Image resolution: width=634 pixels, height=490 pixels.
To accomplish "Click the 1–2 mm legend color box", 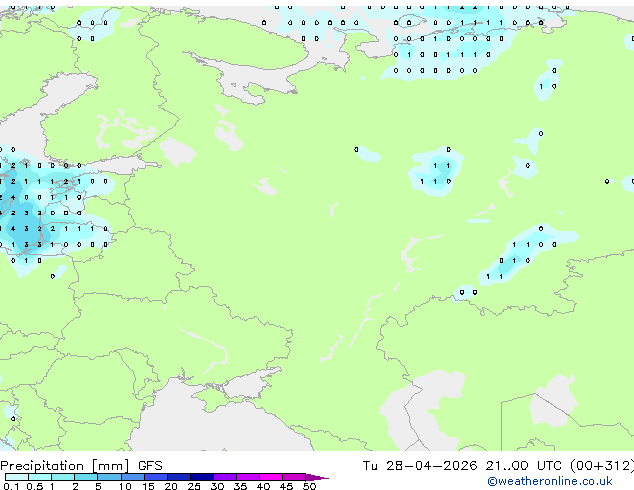I will [x=63, y=477].
